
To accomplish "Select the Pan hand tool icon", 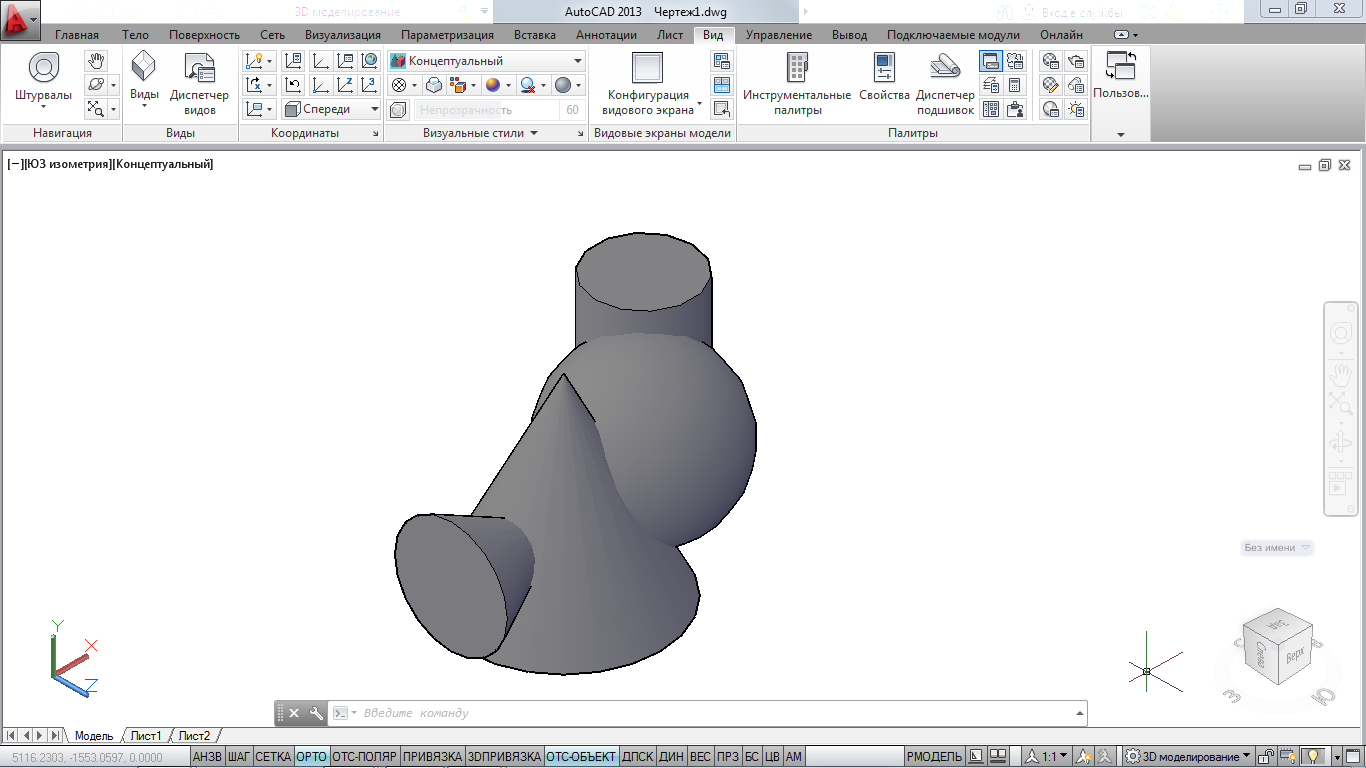I will 96,61.
